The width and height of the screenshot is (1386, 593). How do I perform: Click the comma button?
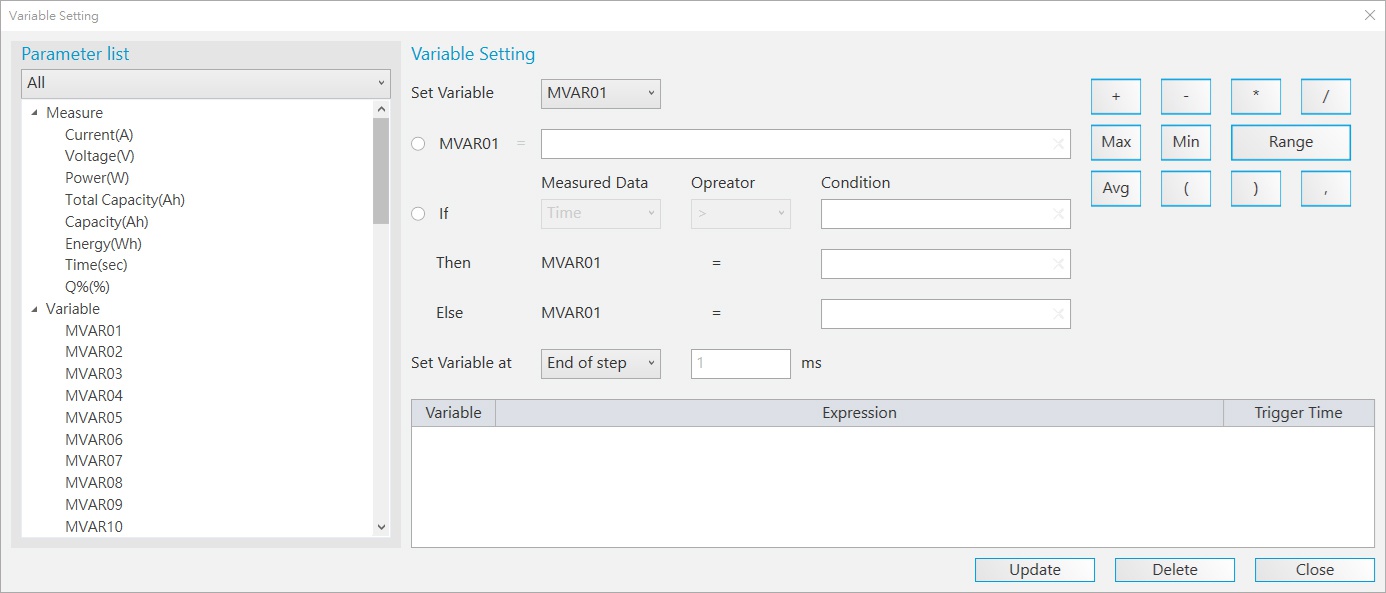click(x=1325, y=188)
